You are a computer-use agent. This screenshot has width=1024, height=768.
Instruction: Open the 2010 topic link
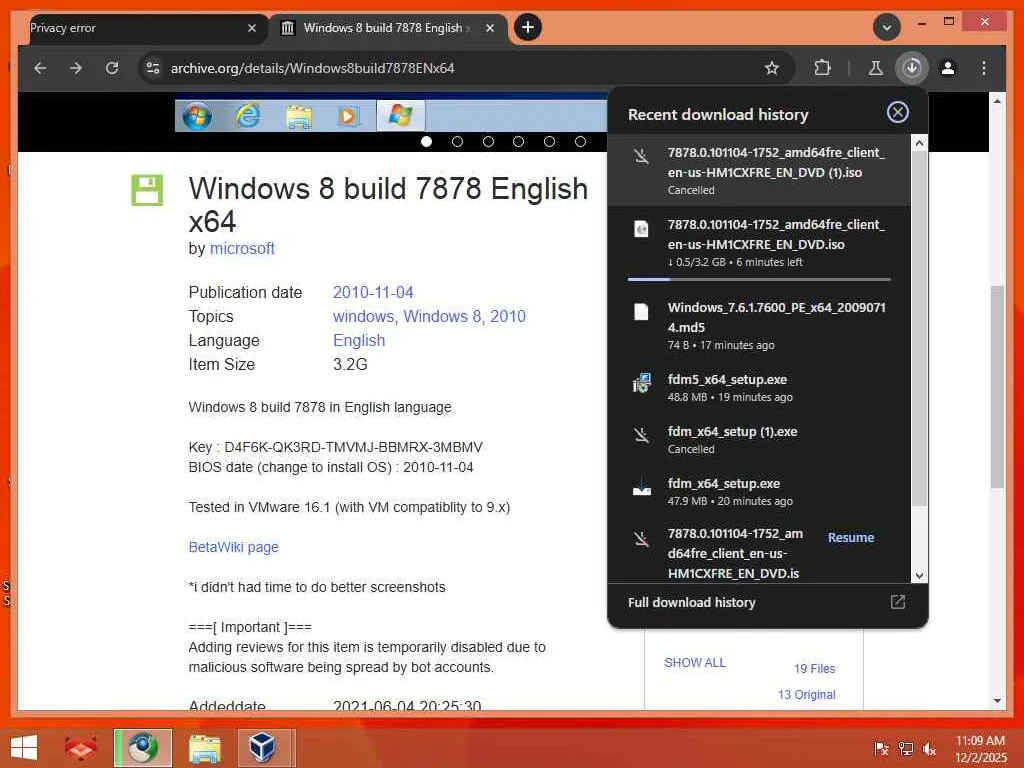[x=508, y=316]
